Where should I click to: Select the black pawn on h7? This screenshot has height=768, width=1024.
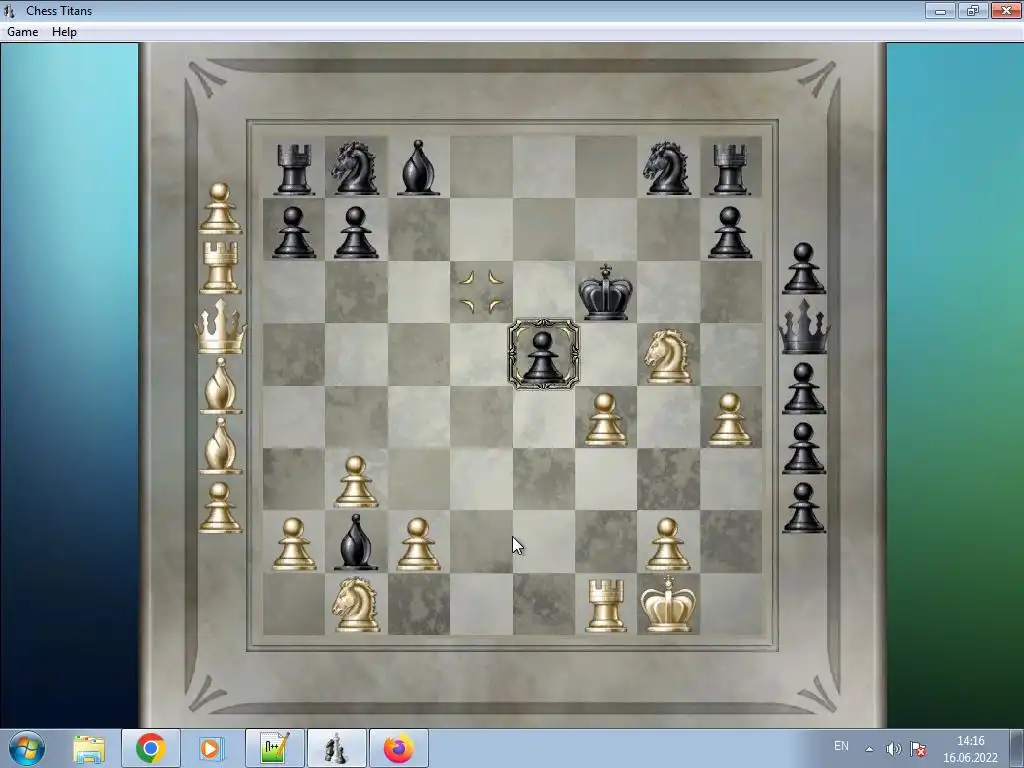pyautogui.click(x=730, y=232)
